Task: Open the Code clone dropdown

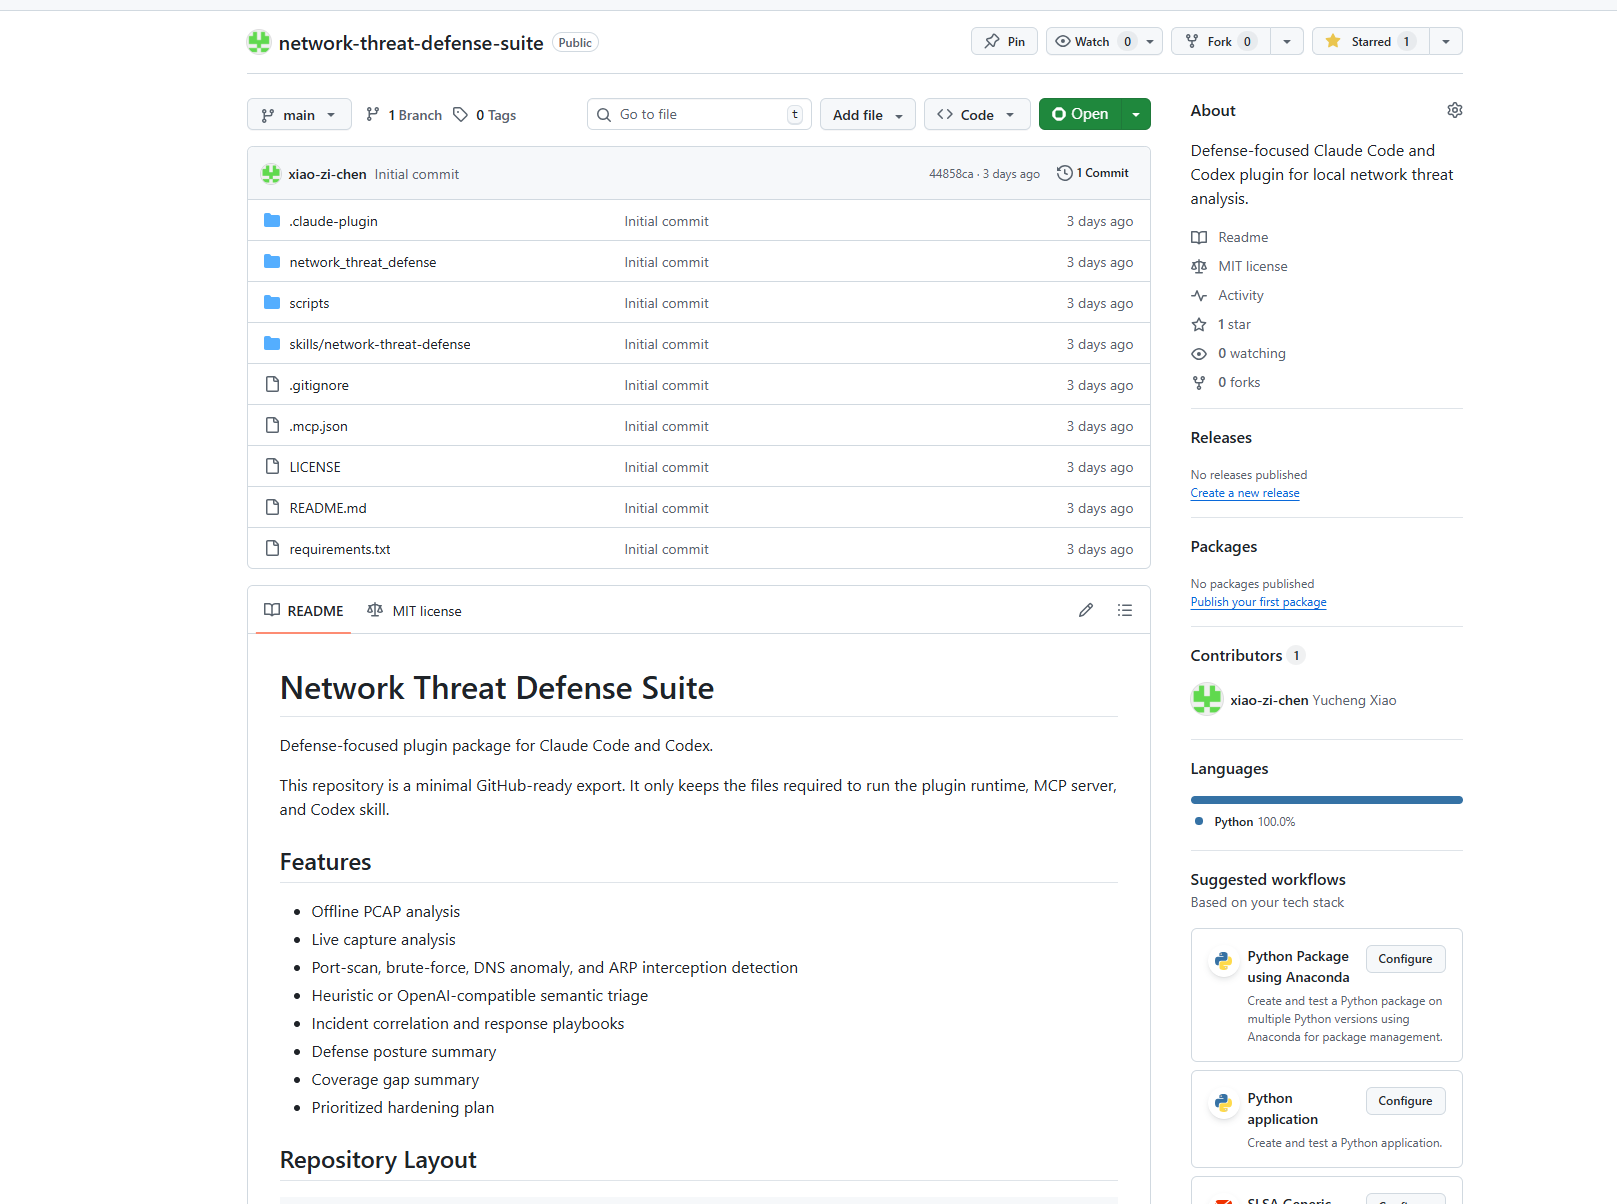Action: [976, 114]
